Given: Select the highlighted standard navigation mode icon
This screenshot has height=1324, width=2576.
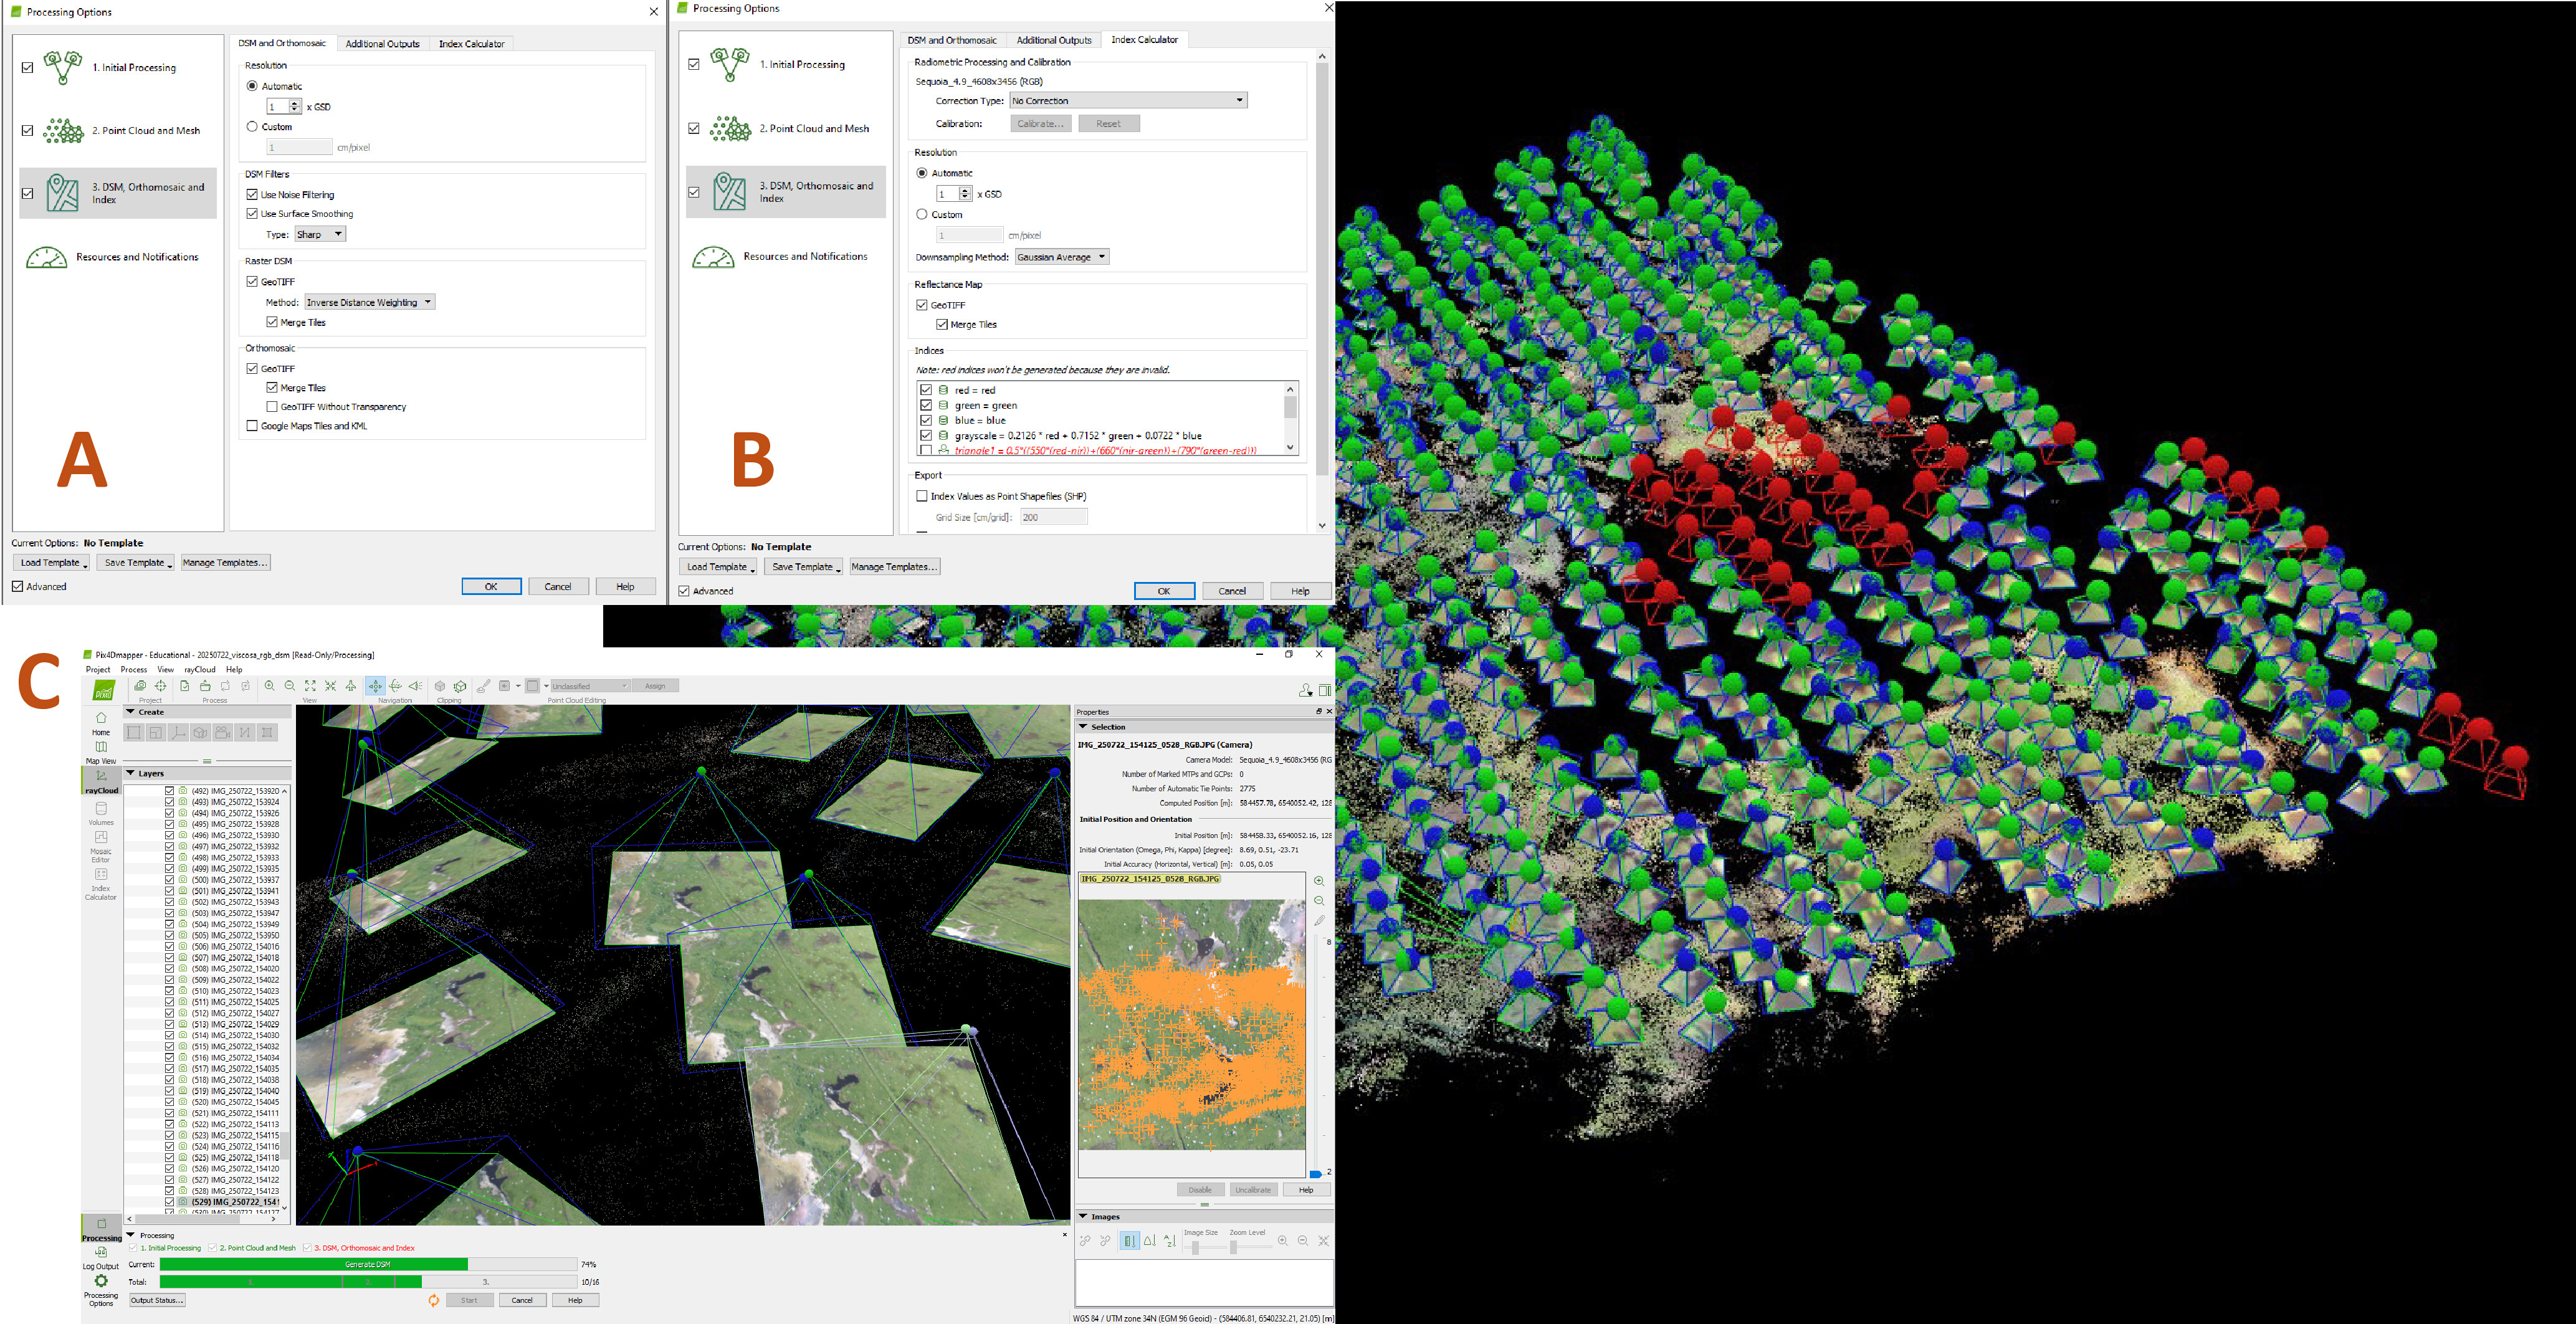Looking at the screenshot, I should 375,686.
